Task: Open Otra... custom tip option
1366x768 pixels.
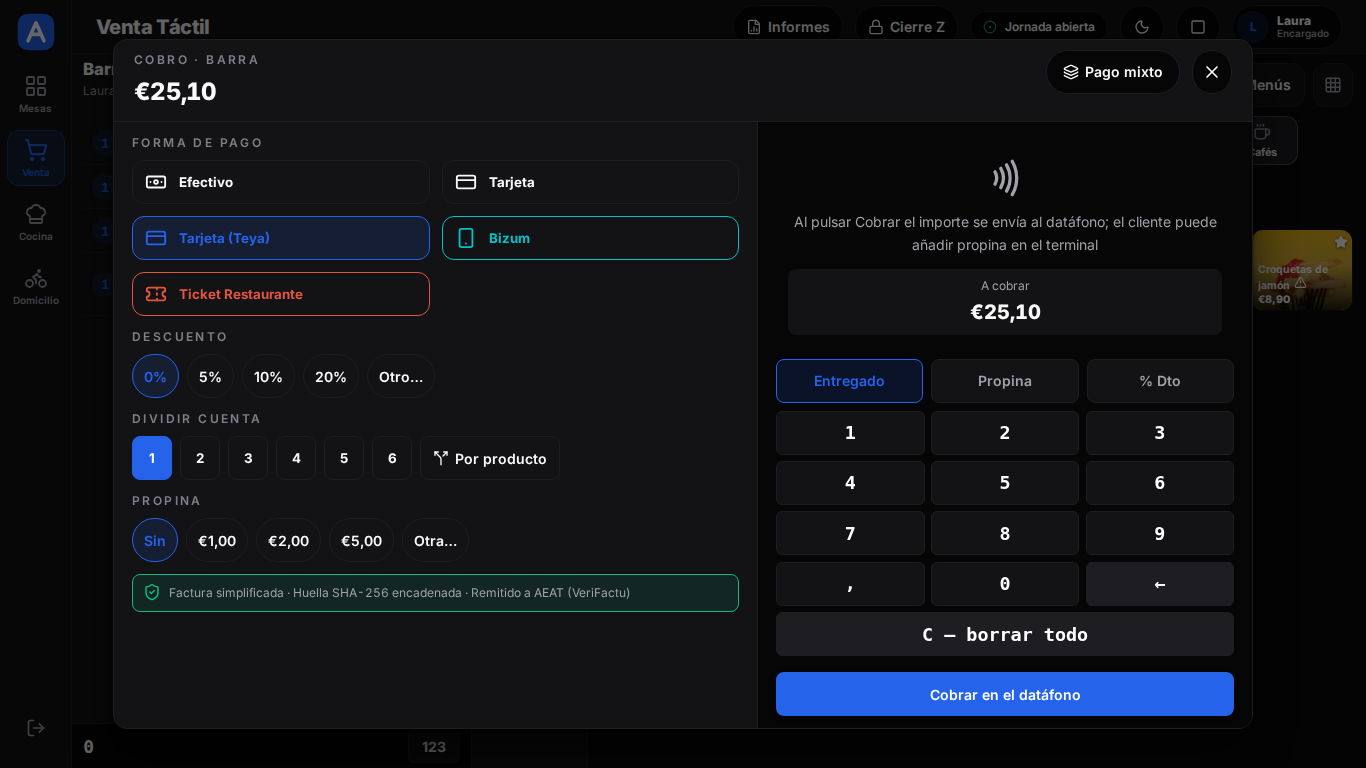Action: point(435,540)
